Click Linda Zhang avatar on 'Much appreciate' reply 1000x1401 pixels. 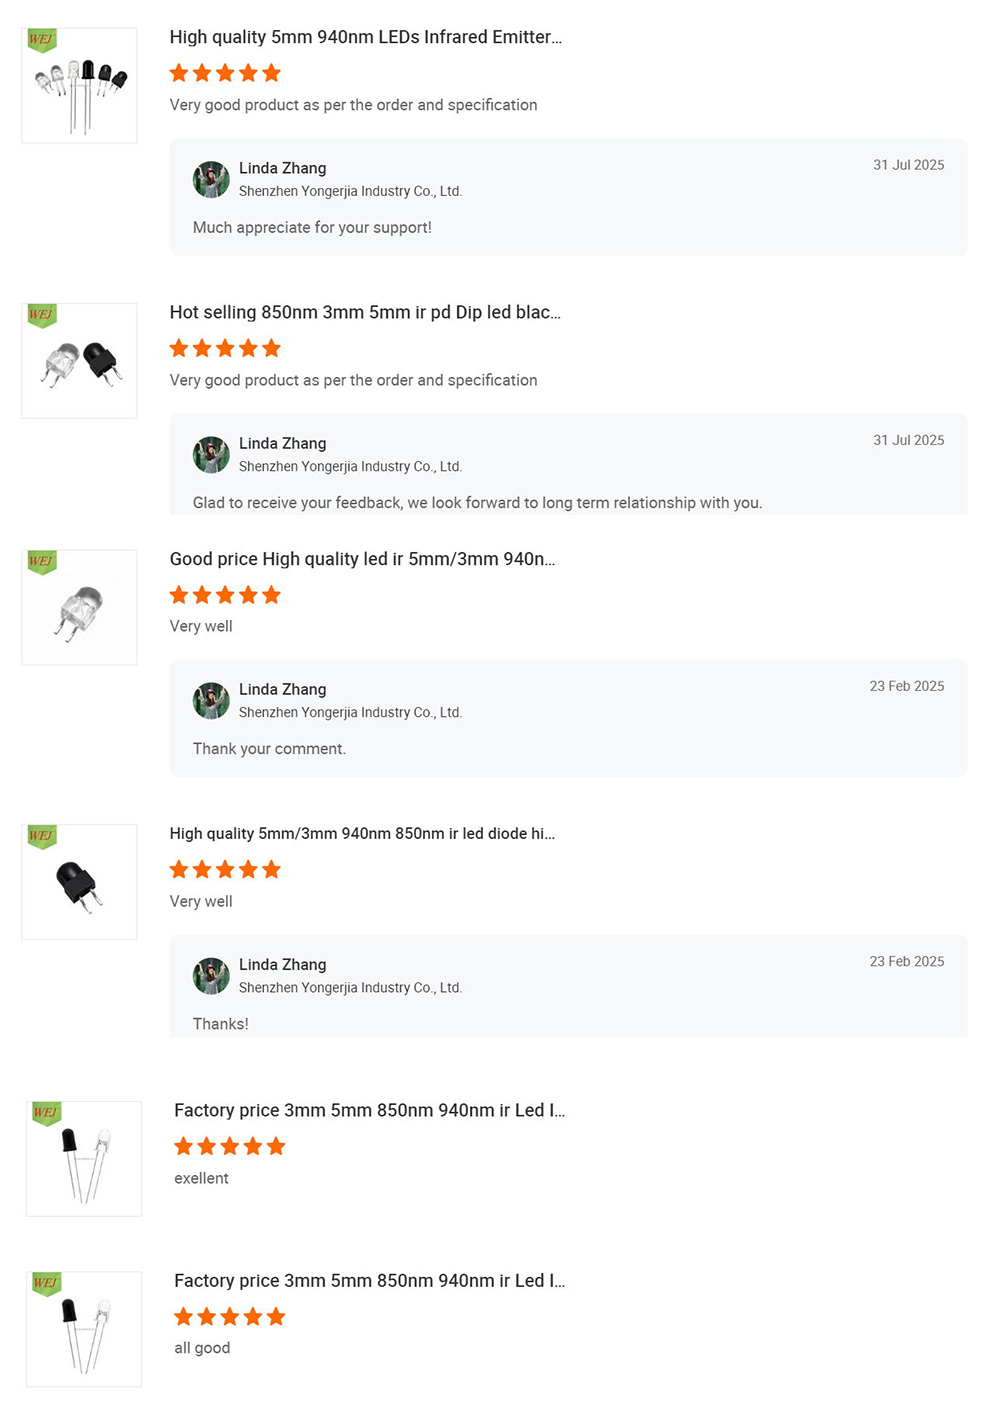point(211,179)
